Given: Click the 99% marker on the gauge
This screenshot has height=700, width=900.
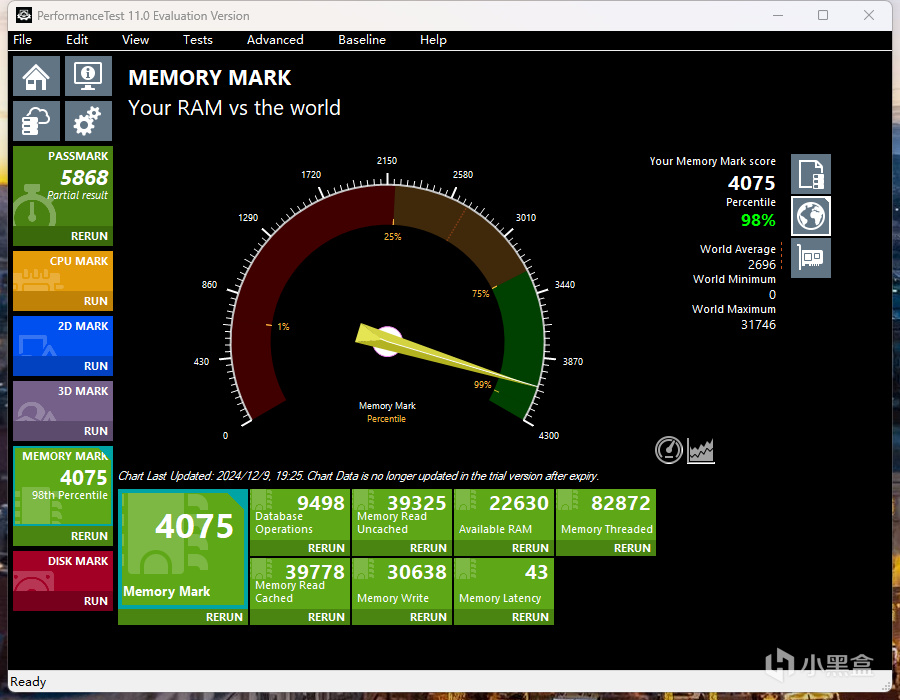Looking at the screenshot, I should pos(483,385).
